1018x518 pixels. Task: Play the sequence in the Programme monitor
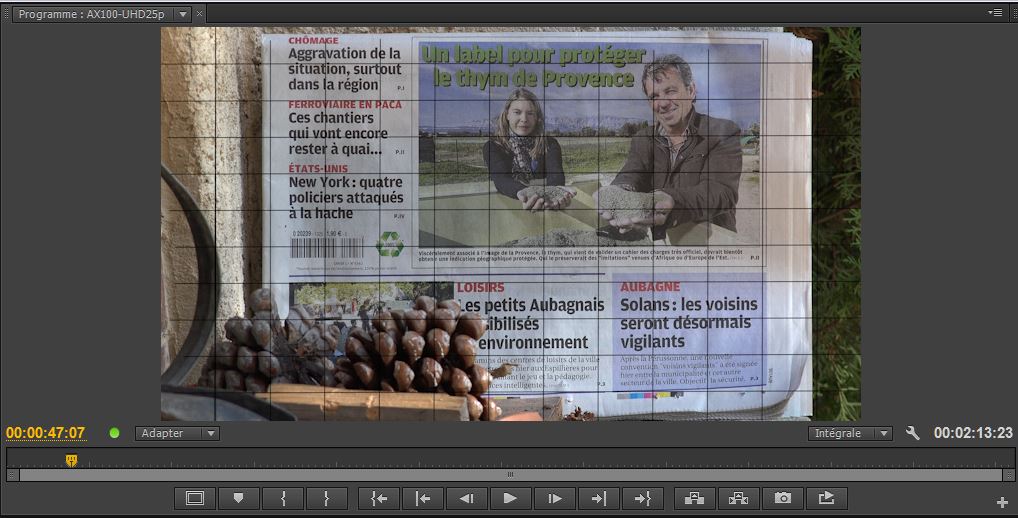[510, 499]
